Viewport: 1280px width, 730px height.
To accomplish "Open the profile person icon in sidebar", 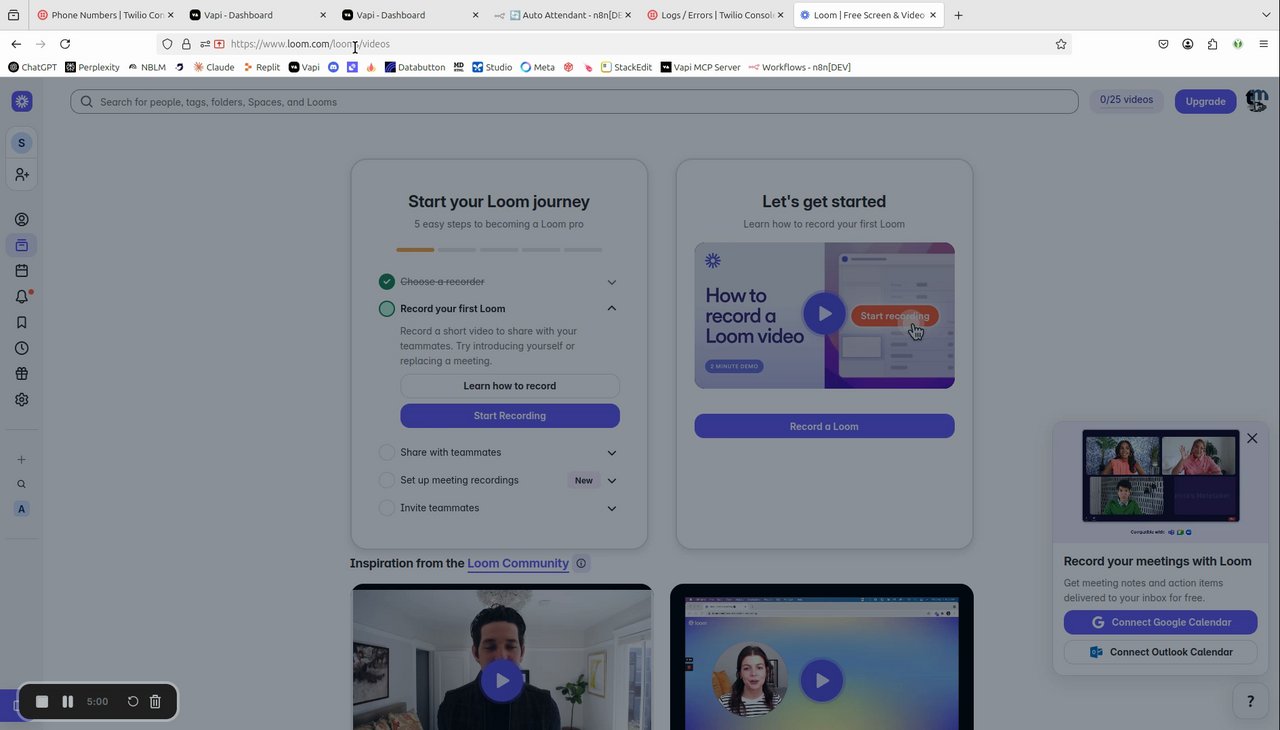I will 22,220.
